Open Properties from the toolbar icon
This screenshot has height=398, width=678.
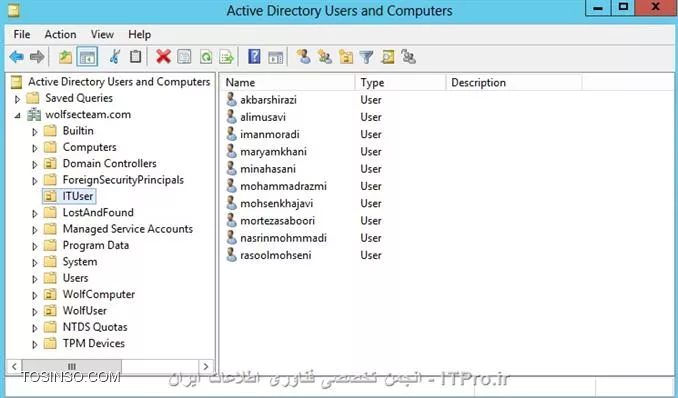[x=184, y=57]
